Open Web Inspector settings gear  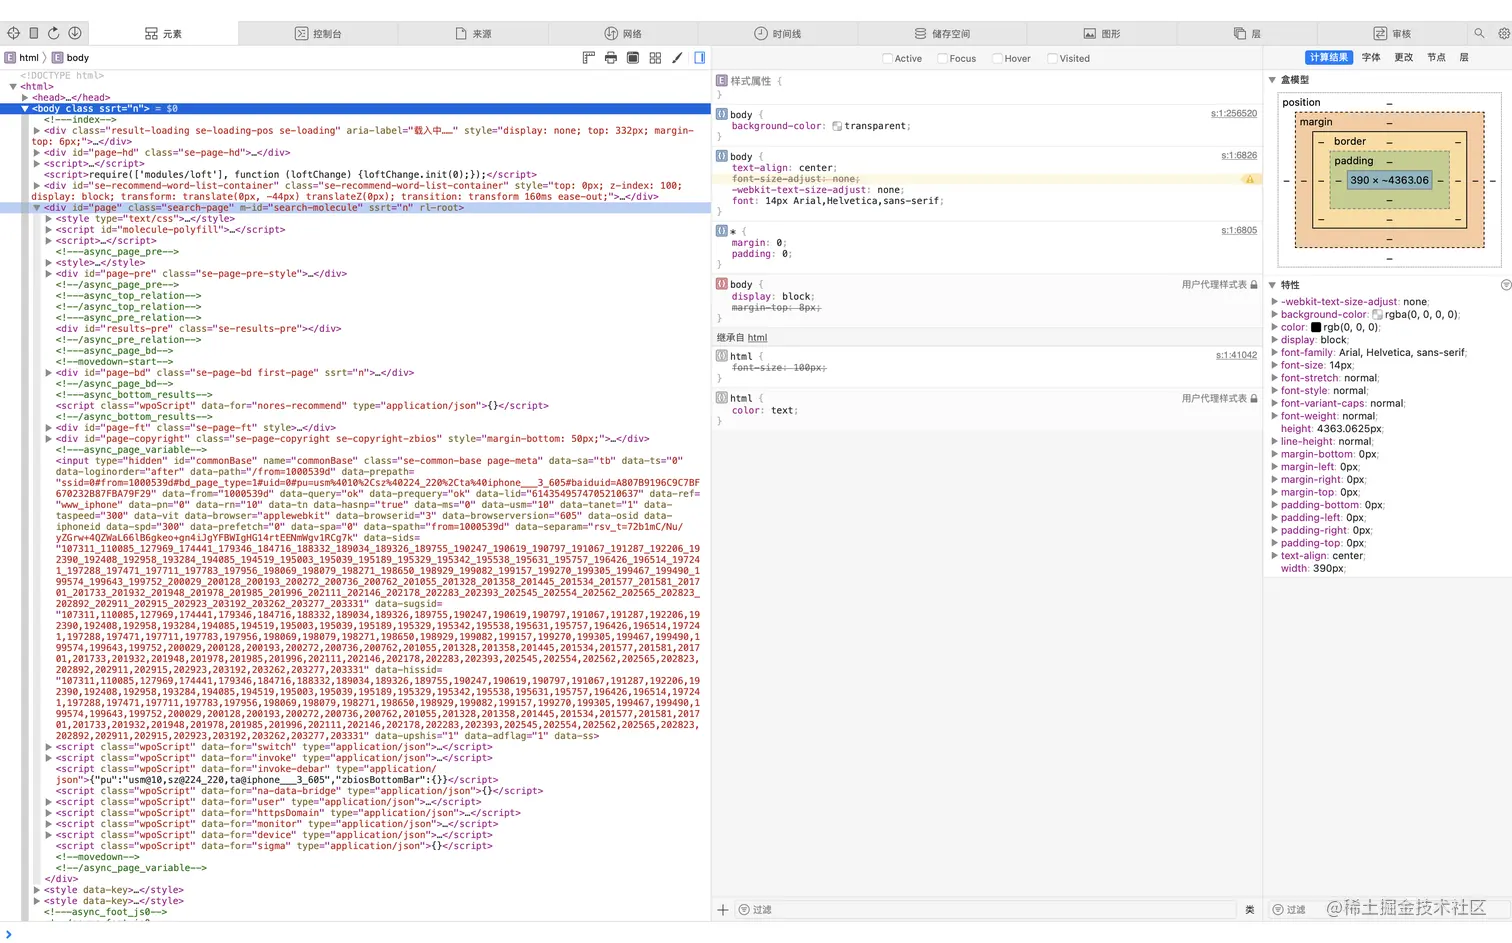click(x=1503, y=33)
